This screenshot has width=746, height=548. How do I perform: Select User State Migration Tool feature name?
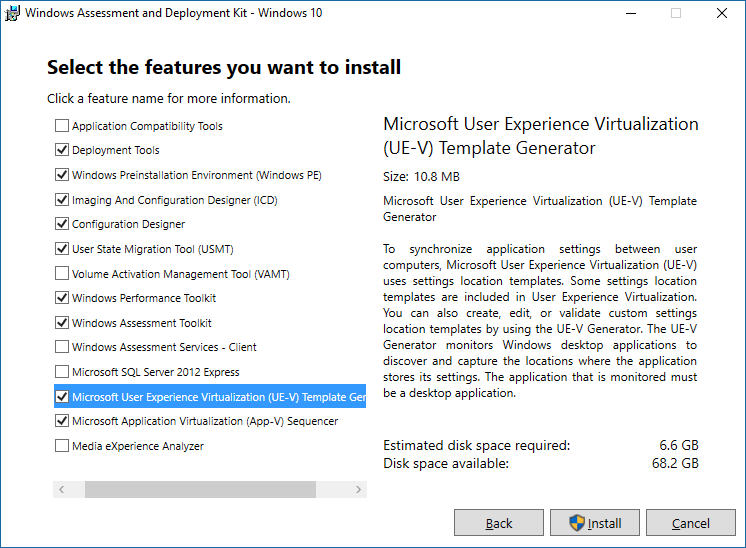coord(152,249)
